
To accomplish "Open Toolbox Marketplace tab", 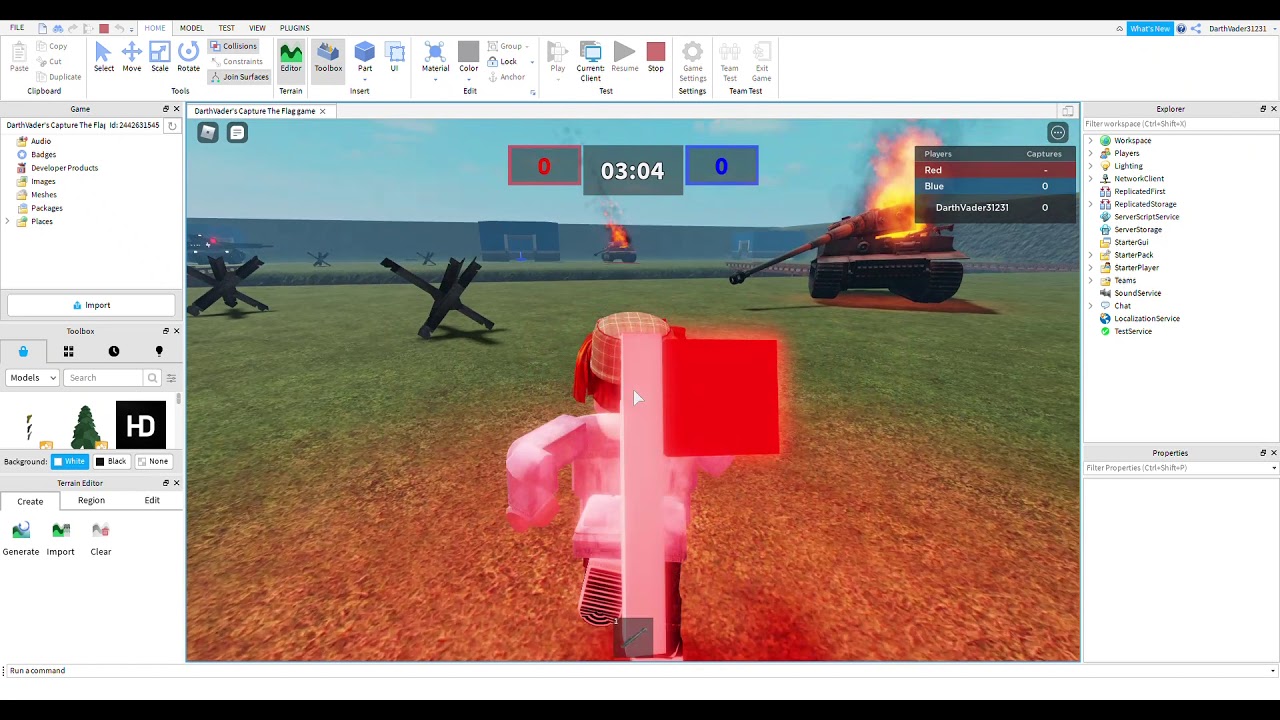I will (x=23, y=351).
